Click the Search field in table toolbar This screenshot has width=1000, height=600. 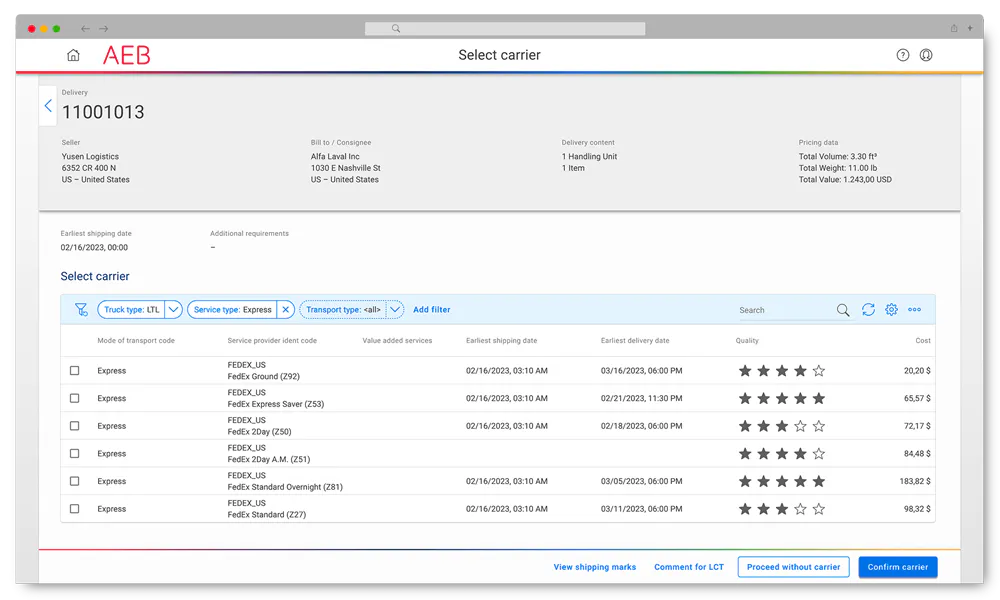pos(786,310)
